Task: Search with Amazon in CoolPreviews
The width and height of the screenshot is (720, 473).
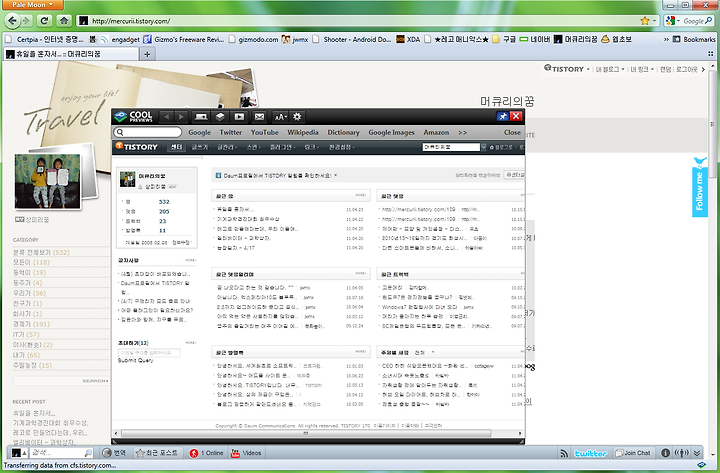Action: point(436,132)
